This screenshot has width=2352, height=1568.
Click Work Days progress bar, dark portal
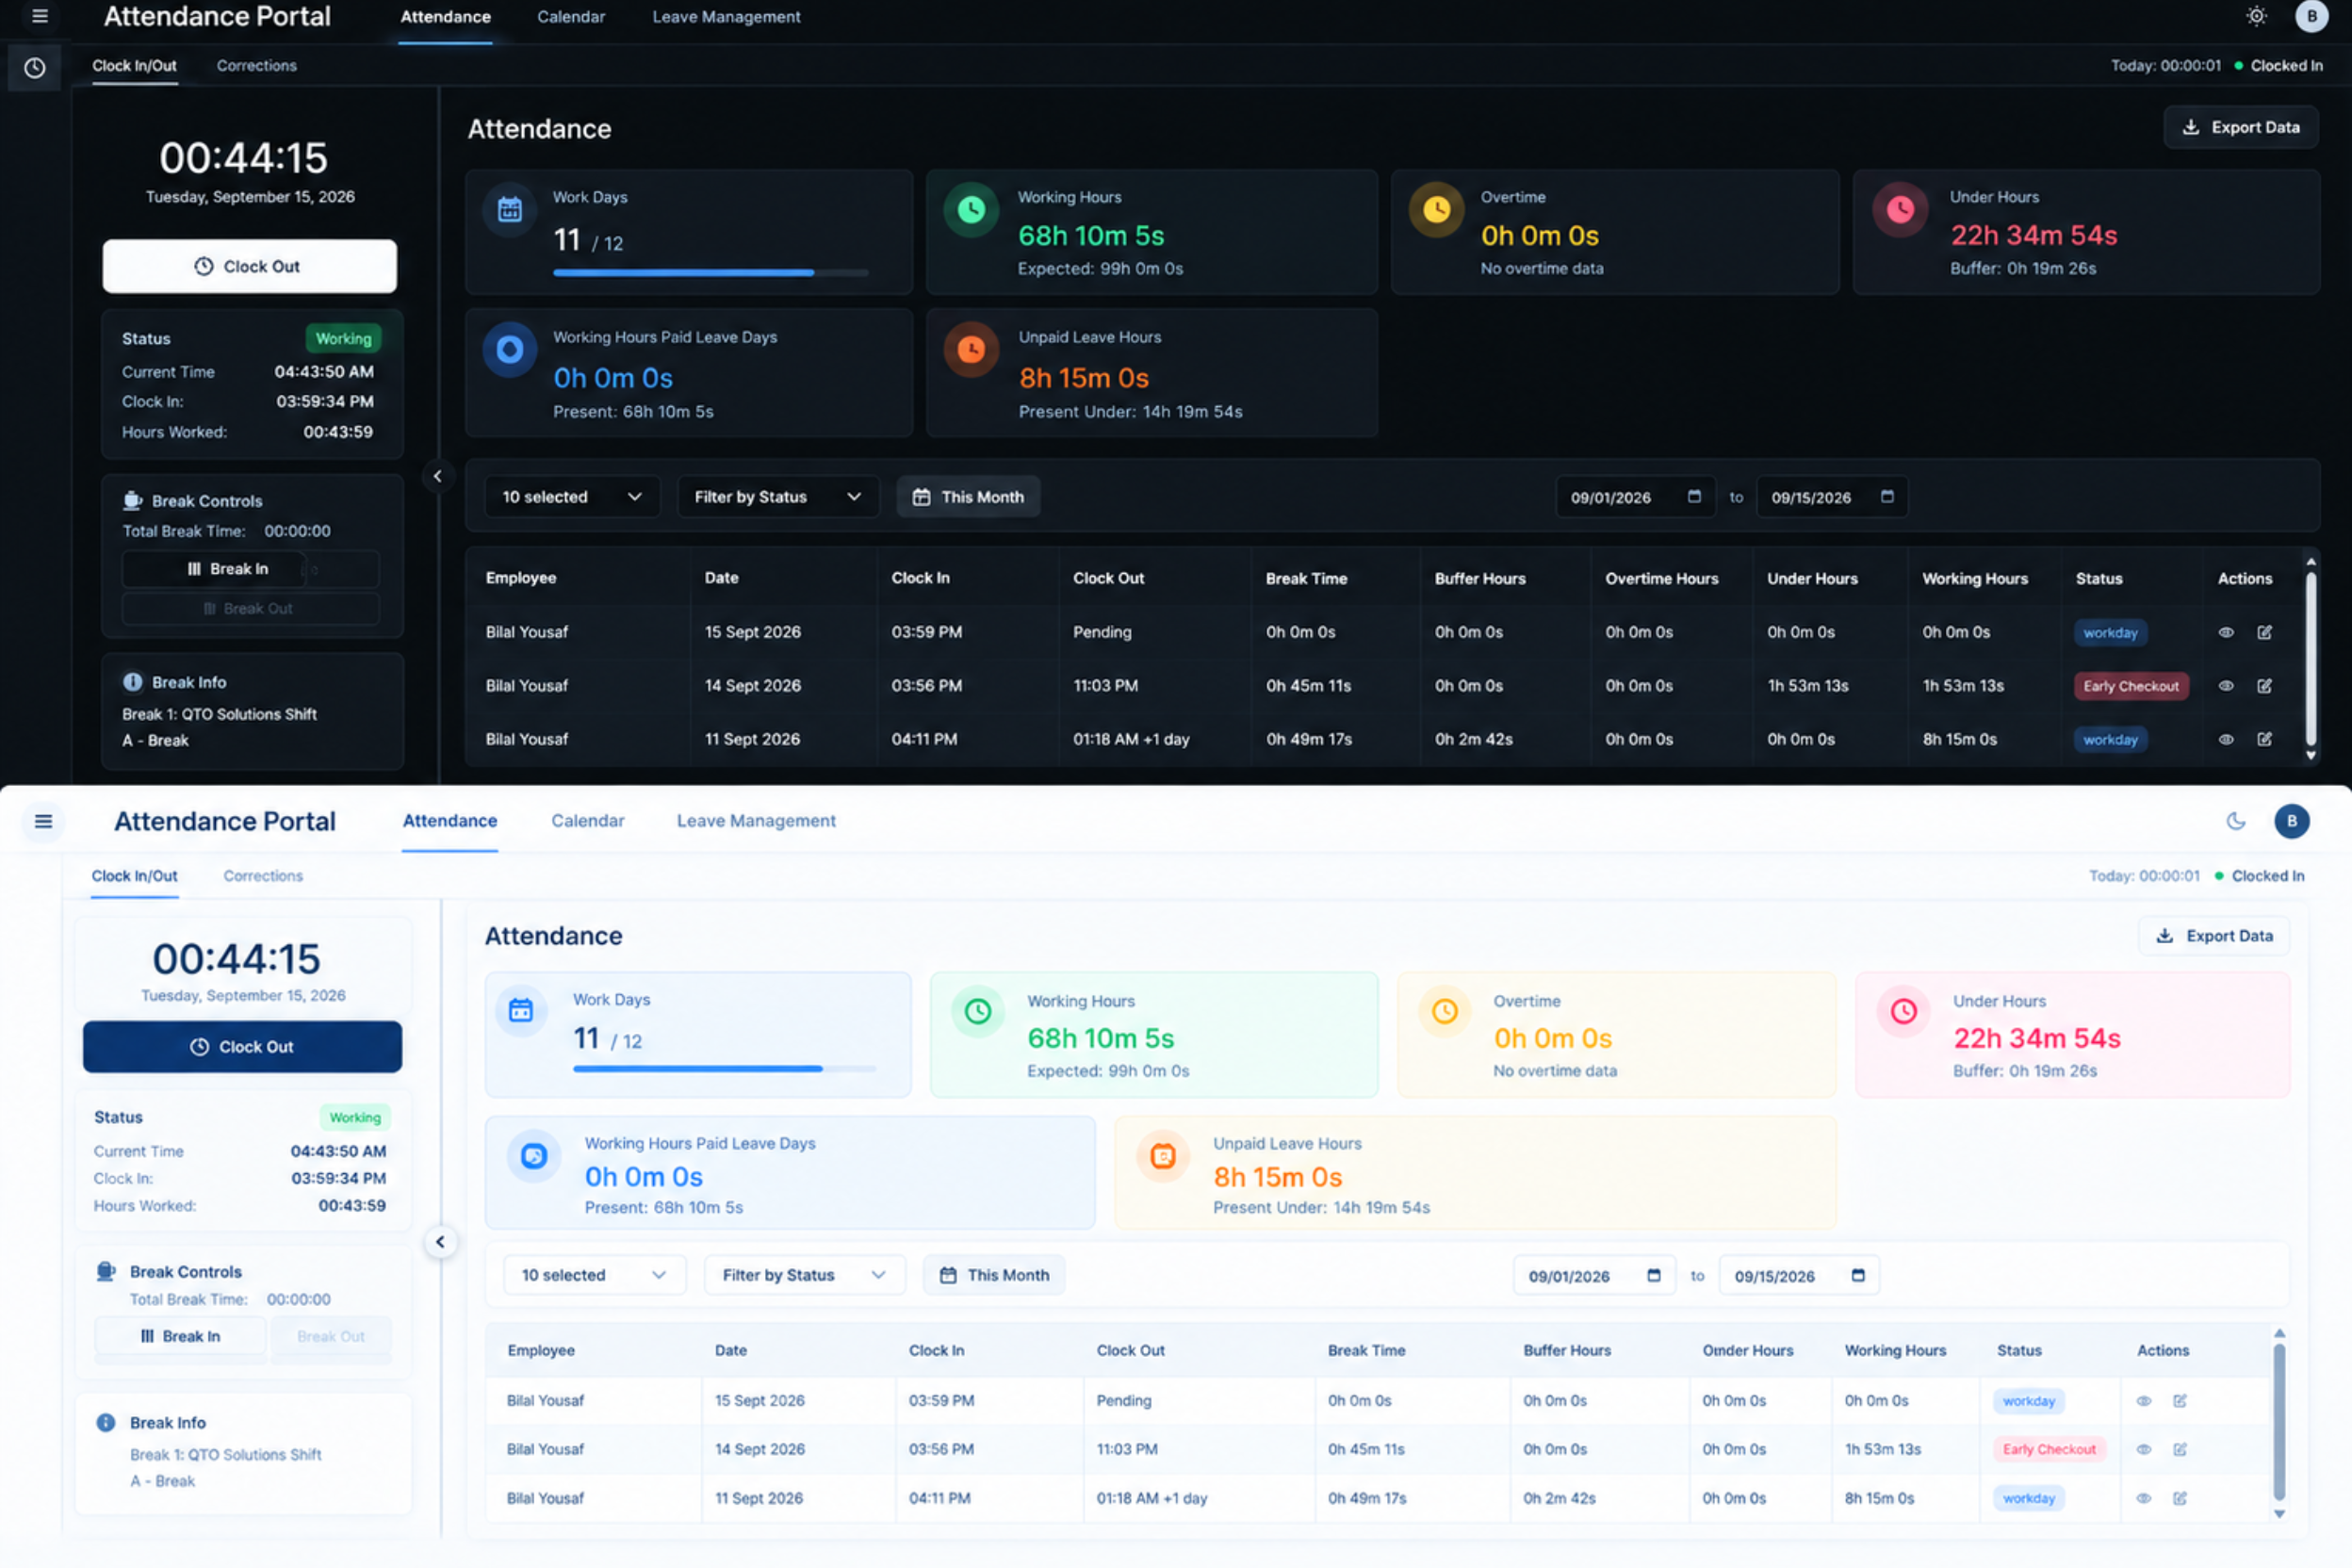click(x=711, y=272)
